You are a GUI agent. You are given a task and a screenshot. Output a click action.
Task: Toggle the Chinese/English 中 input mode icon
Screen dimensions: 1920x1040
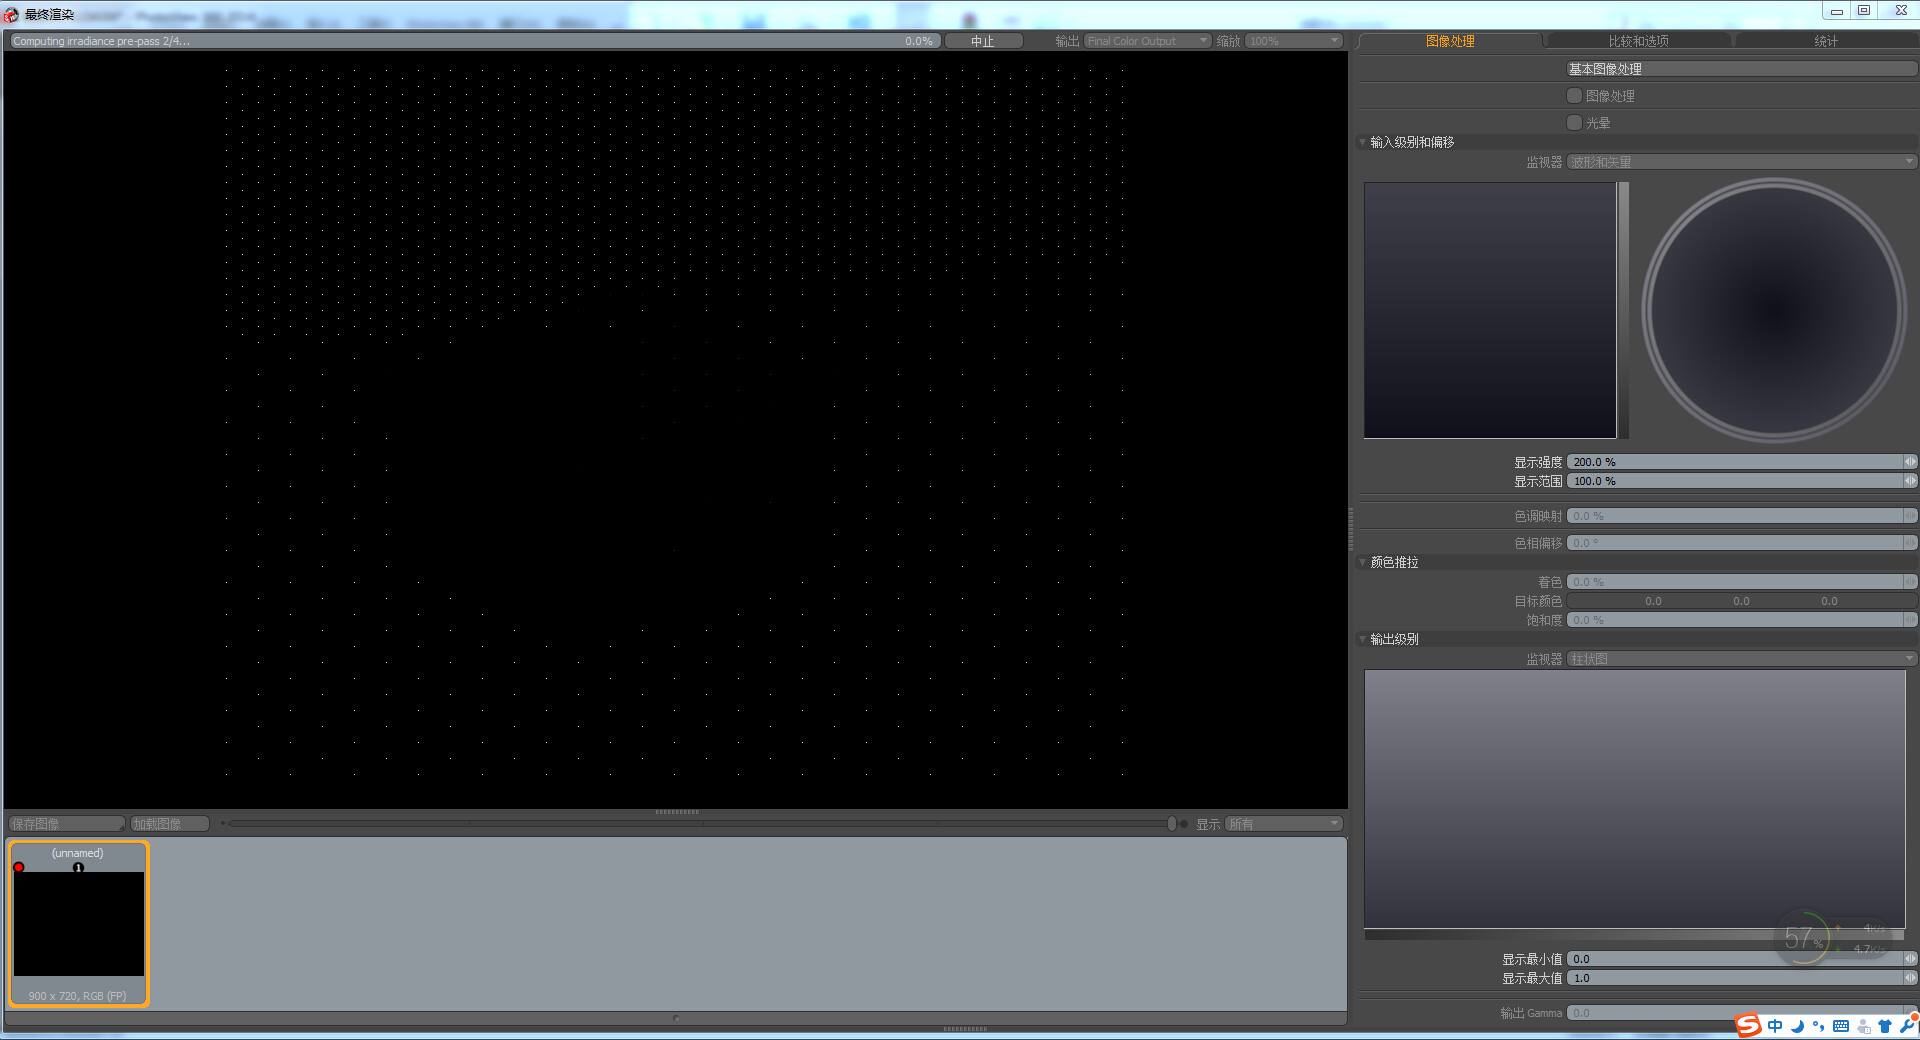[1775, 1026]
